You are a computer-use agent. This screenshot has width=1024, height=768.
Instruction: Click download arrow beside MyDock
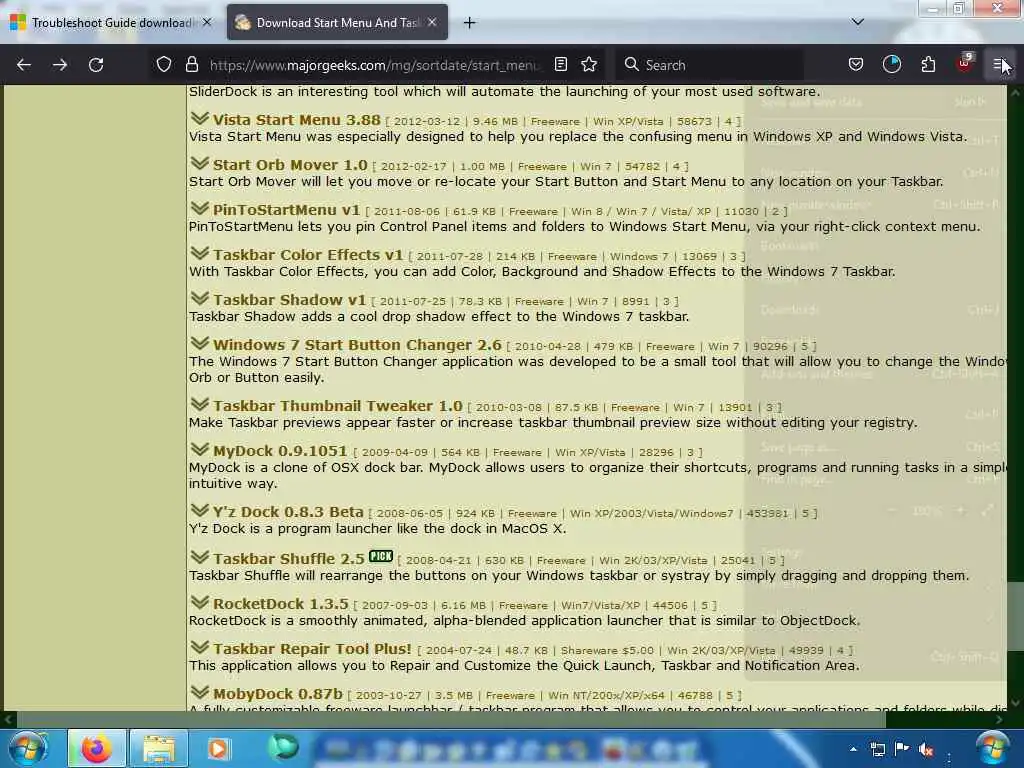click(199, 449)
